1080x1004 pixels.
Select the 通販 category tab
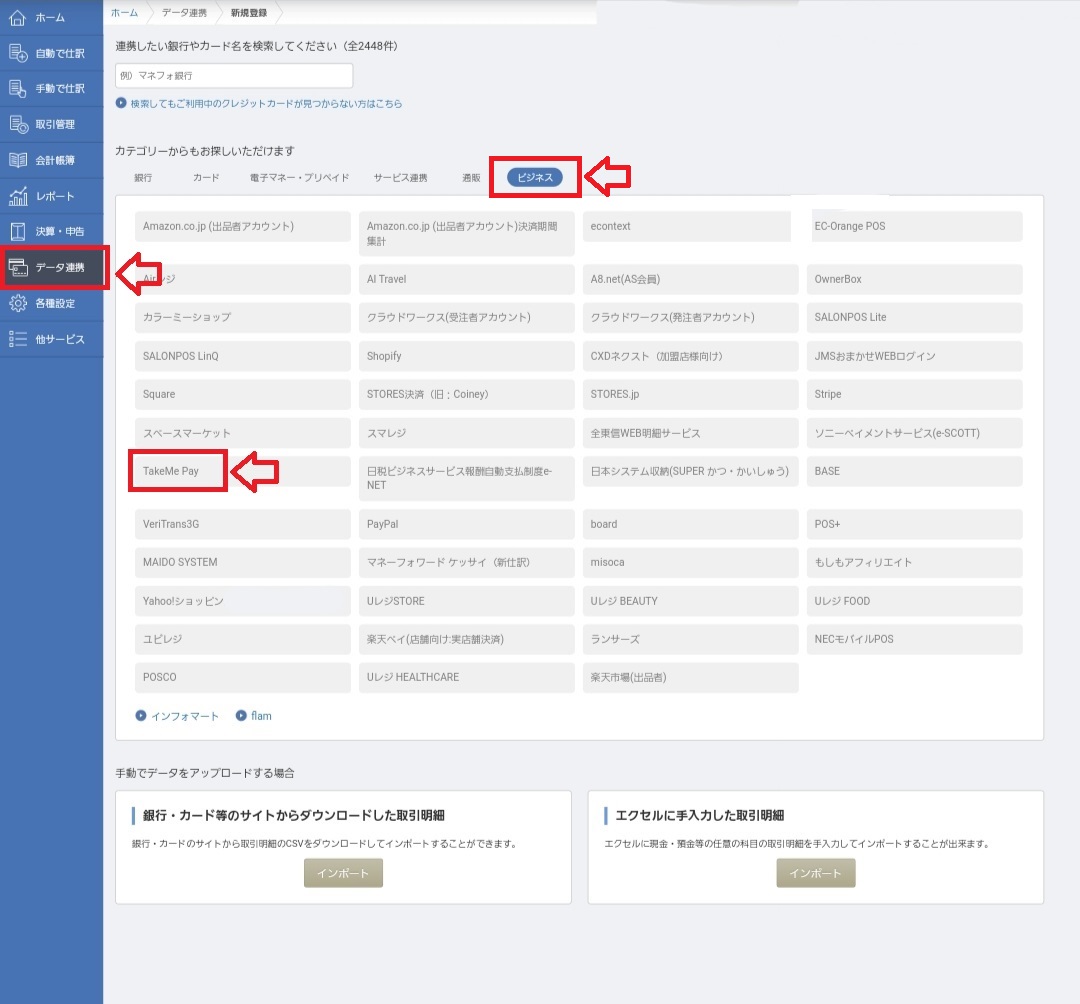pos(471,178)
